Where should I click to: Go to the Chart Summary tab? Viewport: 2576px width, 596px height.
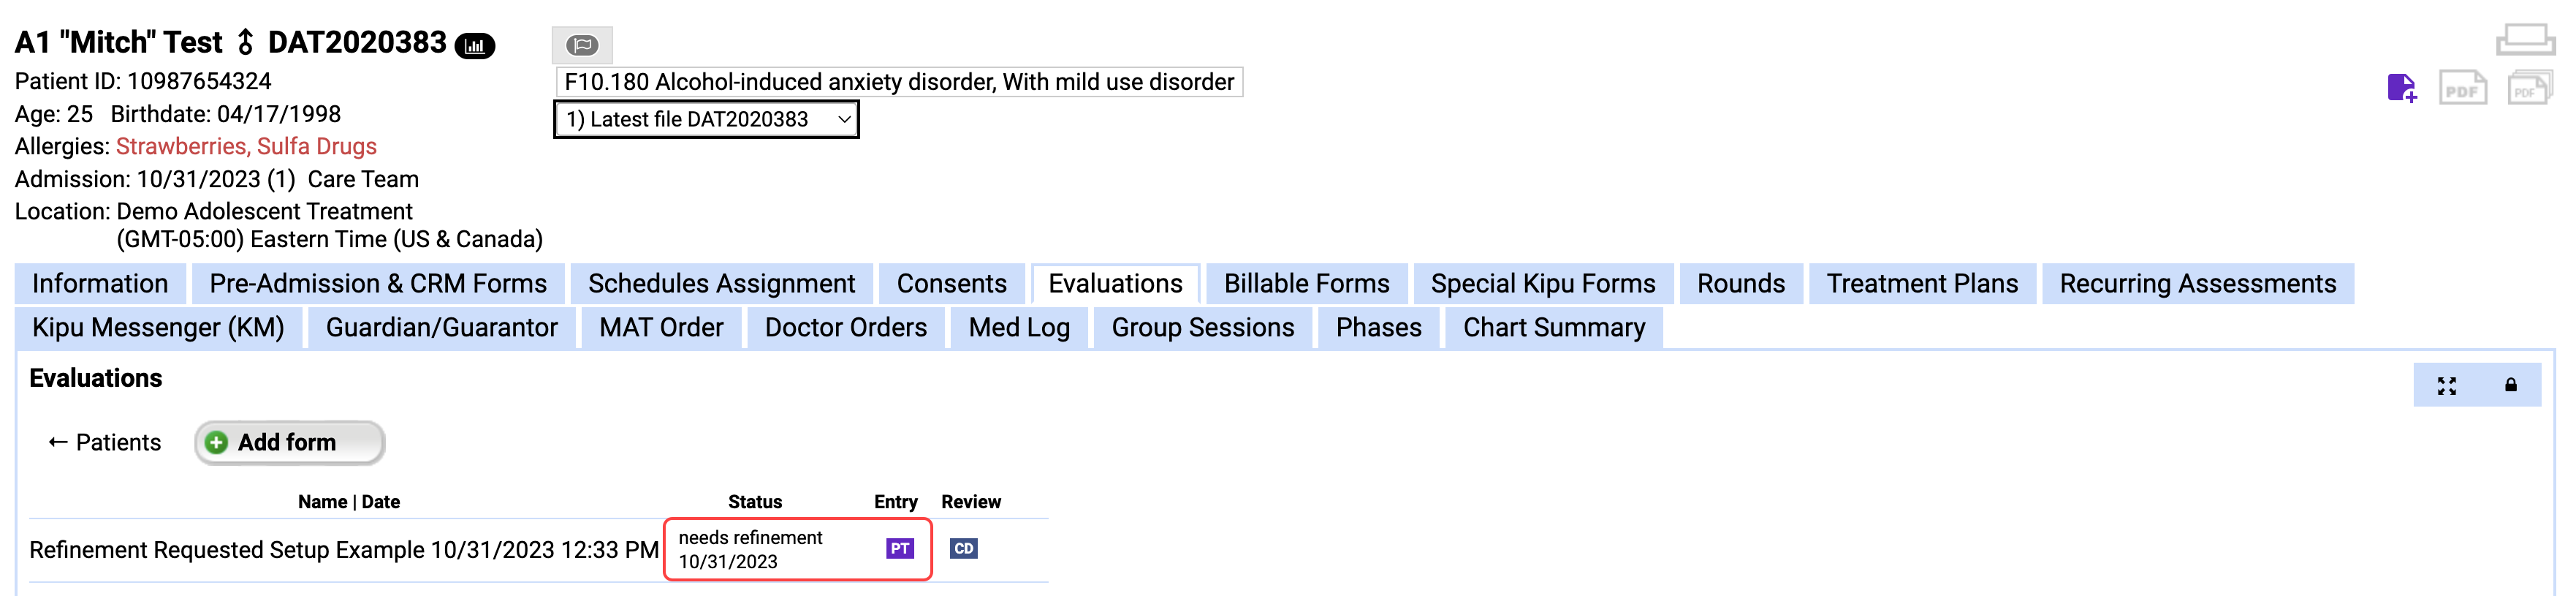click(x=1553, y=328)
